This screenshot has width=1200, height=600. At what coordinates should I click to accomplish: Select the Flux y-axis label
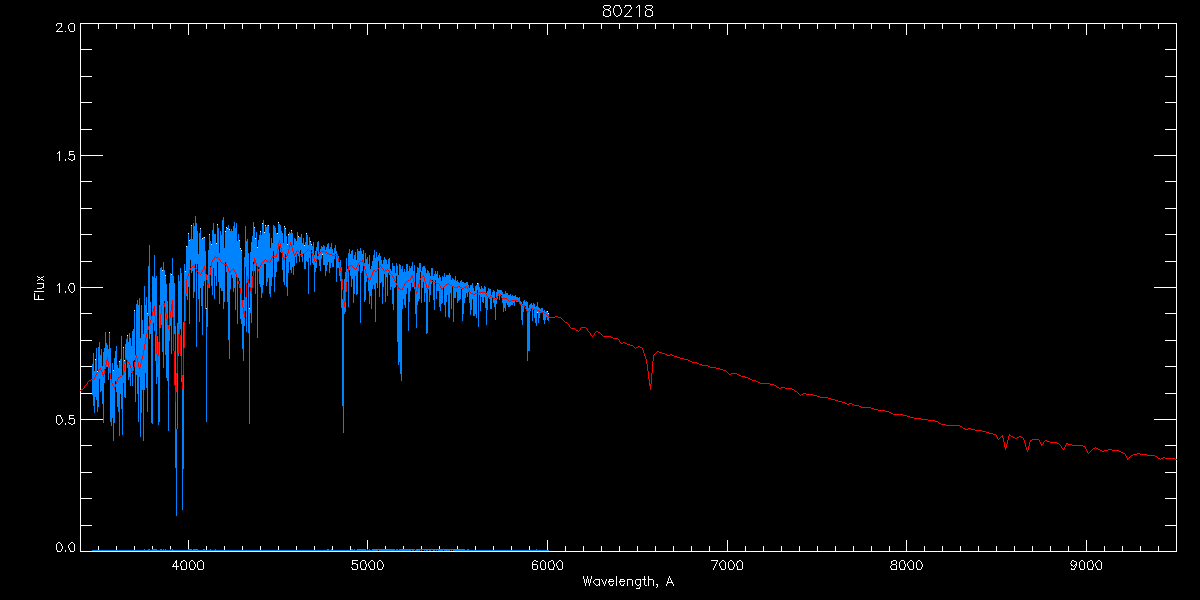[40, 288]
